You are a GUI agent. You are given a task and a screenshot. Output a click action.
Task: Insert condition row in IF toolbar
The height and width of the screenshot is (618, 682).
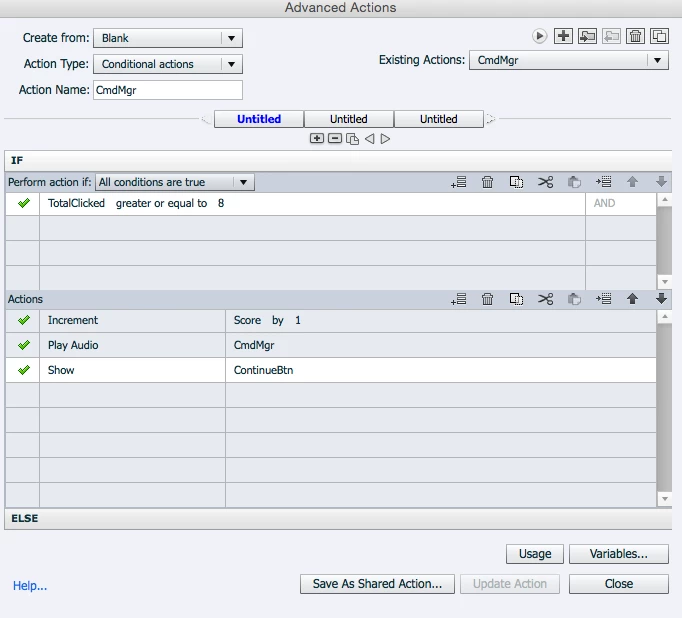(604, 182)
